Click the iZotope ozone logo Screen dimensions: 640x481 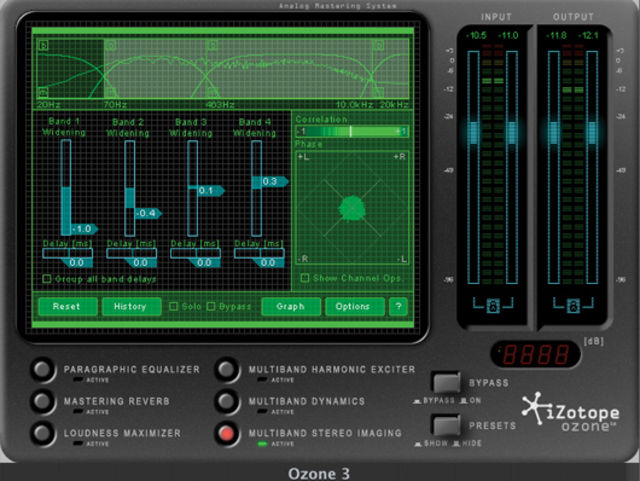click(x=570, y=412)
